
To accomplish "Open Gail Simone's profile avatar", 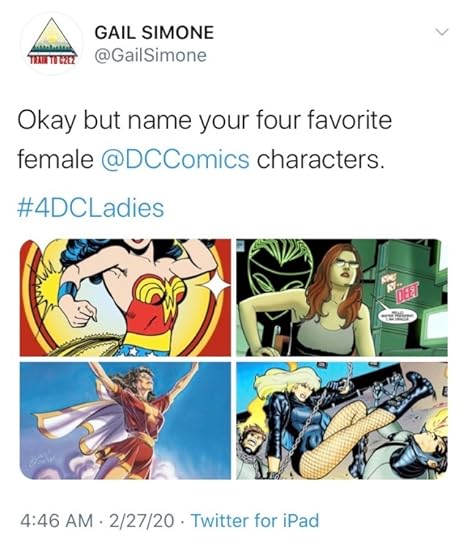I will 52,43.
